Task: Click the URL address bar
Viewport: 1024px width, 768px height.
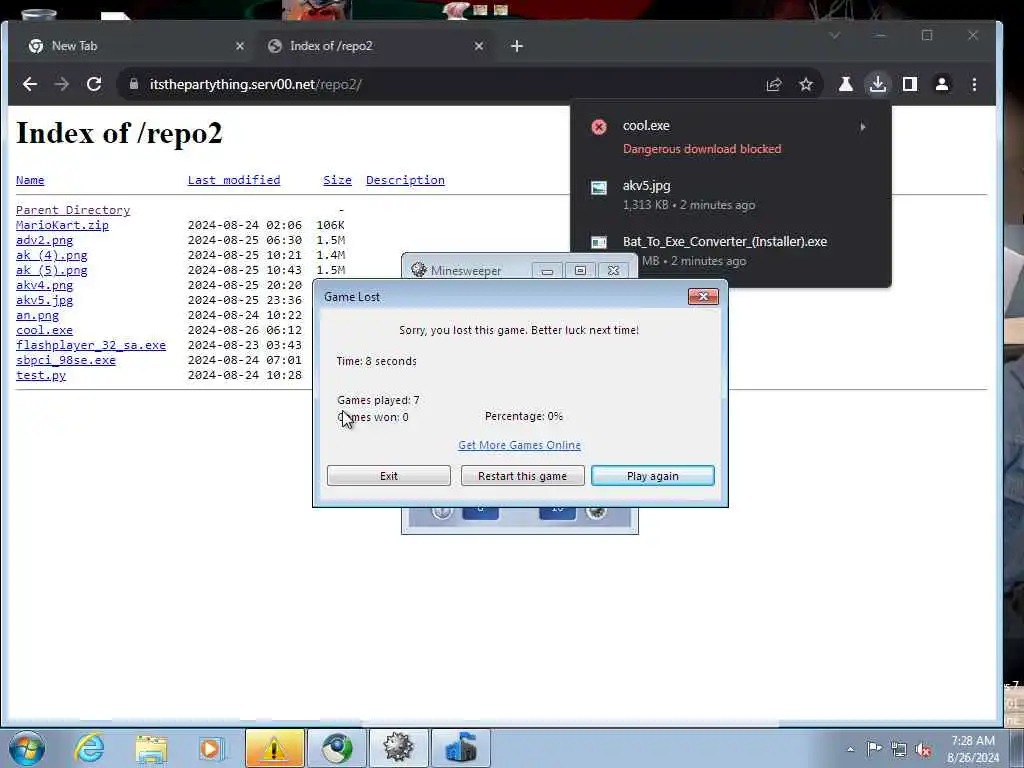Action: click(x=444, y=84)
